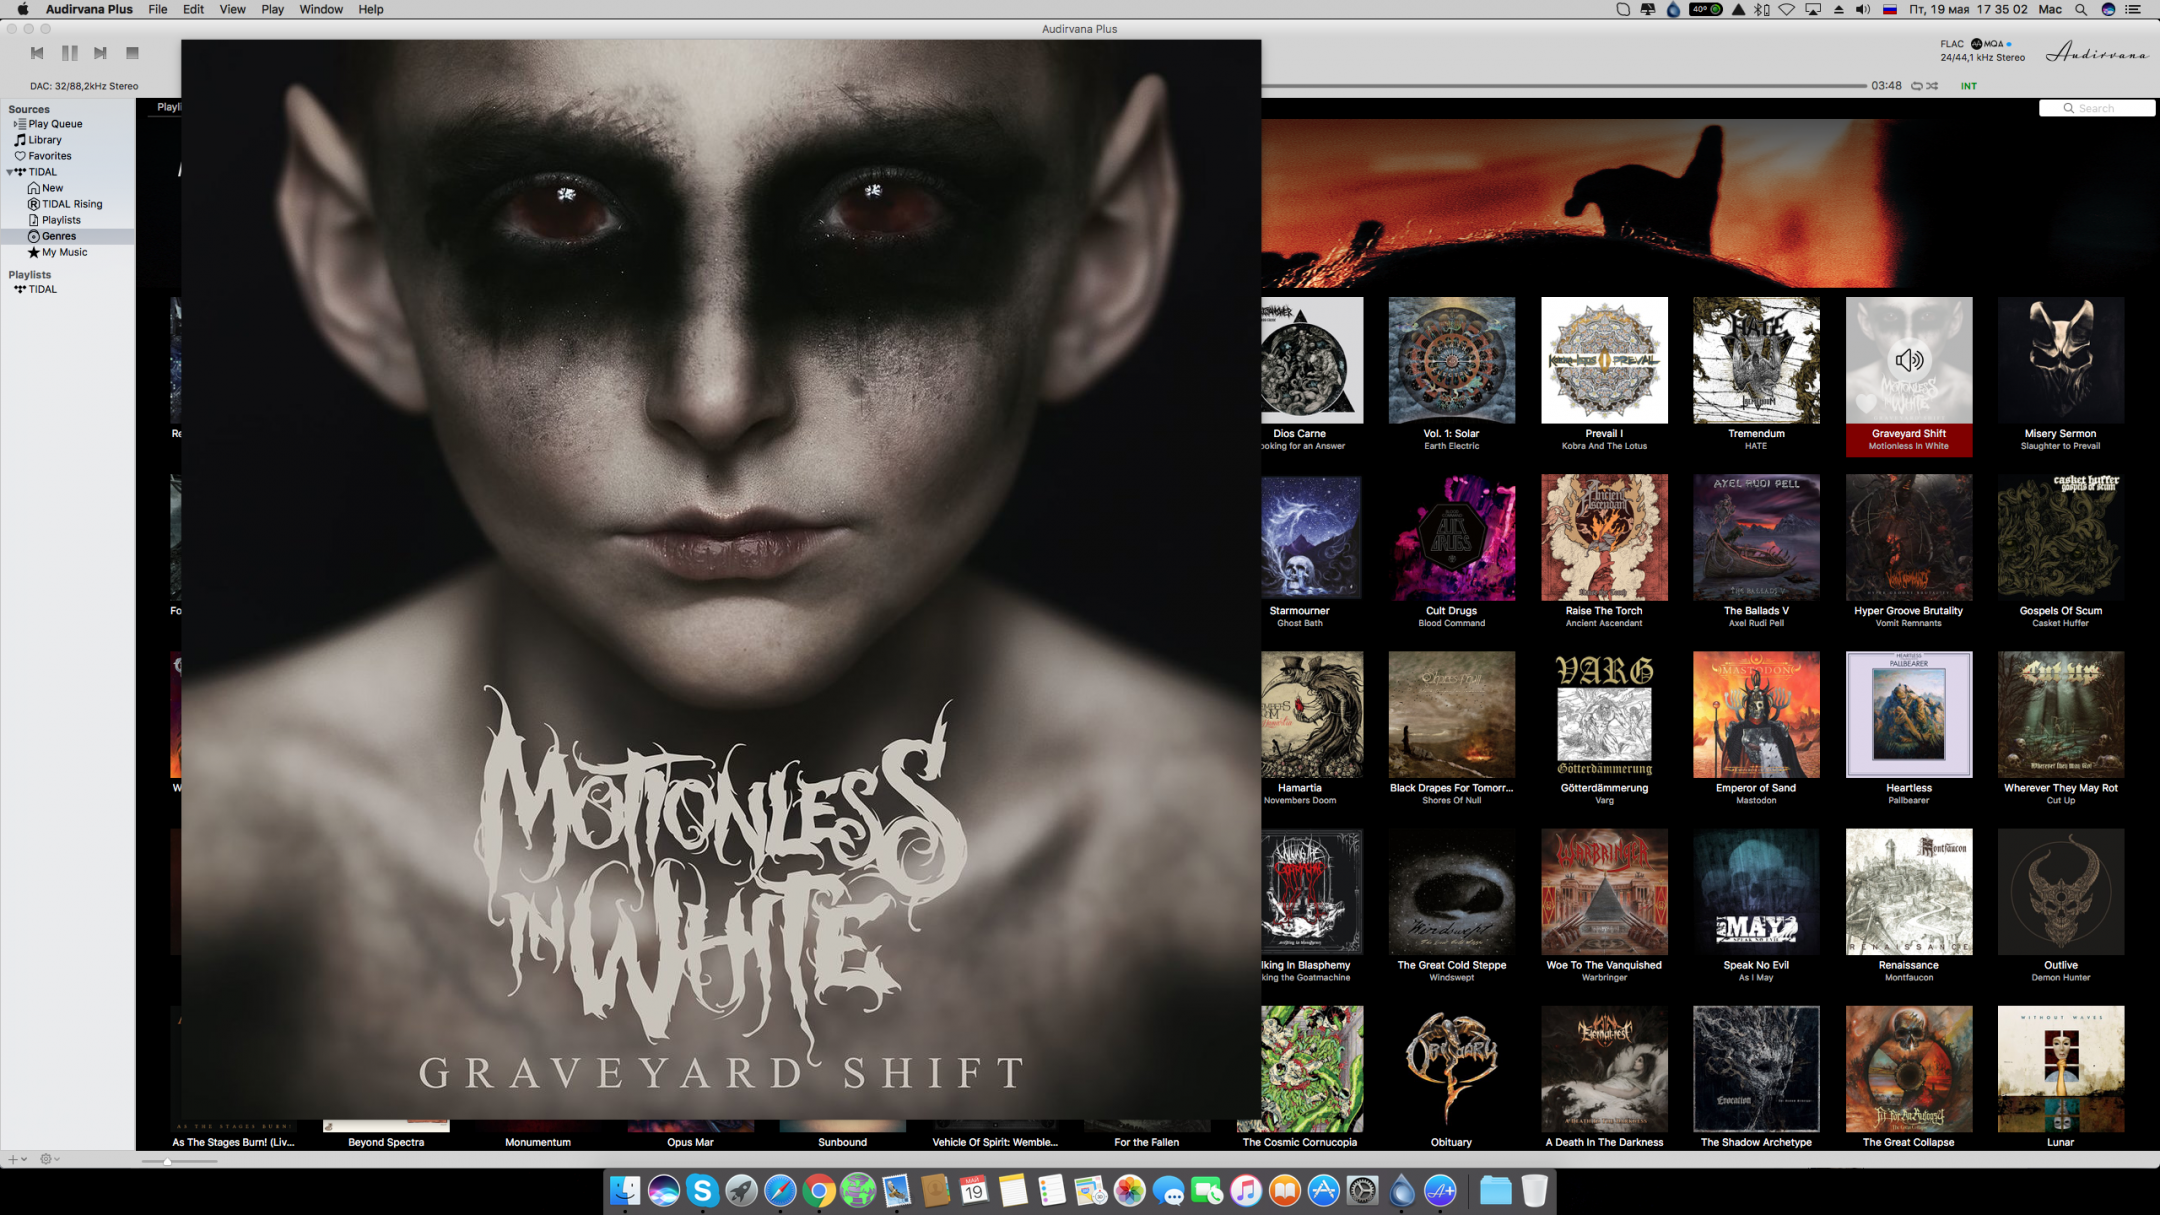Open the Cult Drugs album cover
The width and height of the screenshot is (2160, 1215).
(1452, 537)
